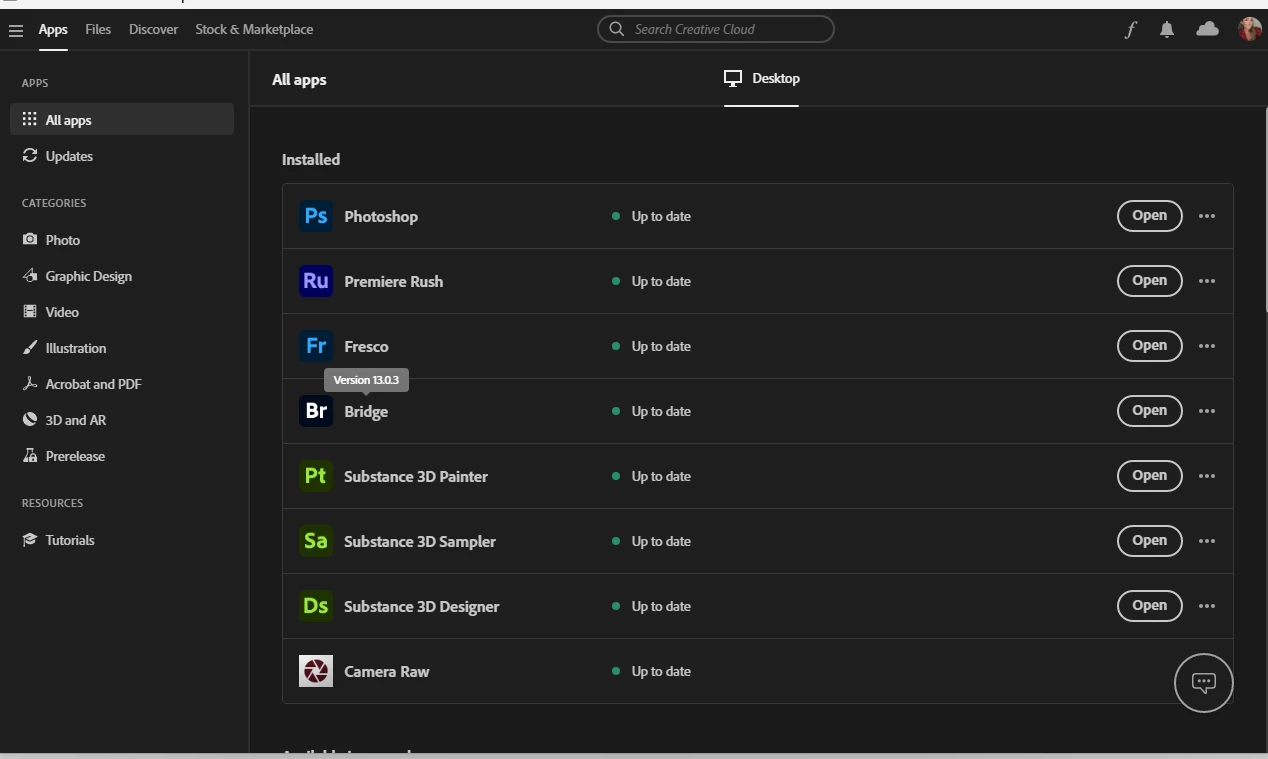
Task: Click the Bridge Br icon
Action: point(316,411)
